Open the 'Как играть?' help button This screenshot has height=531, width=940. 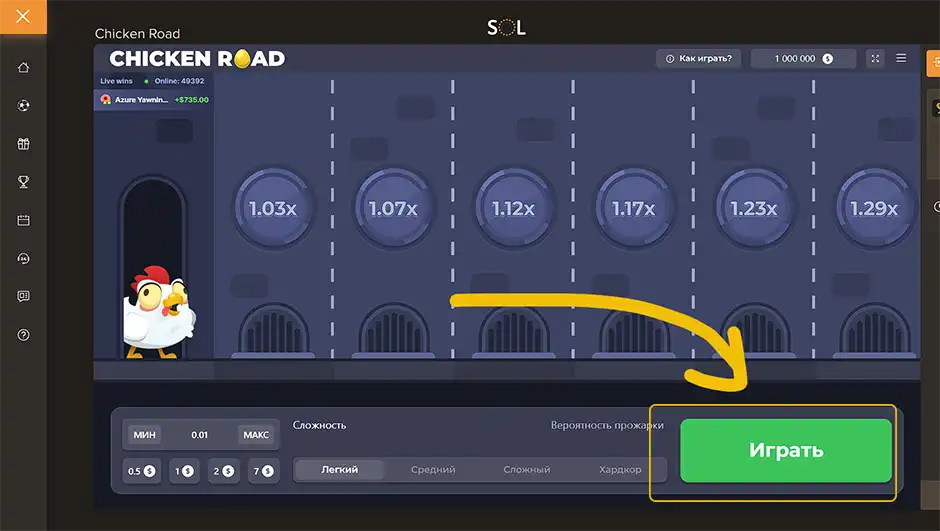click(698, 59)
